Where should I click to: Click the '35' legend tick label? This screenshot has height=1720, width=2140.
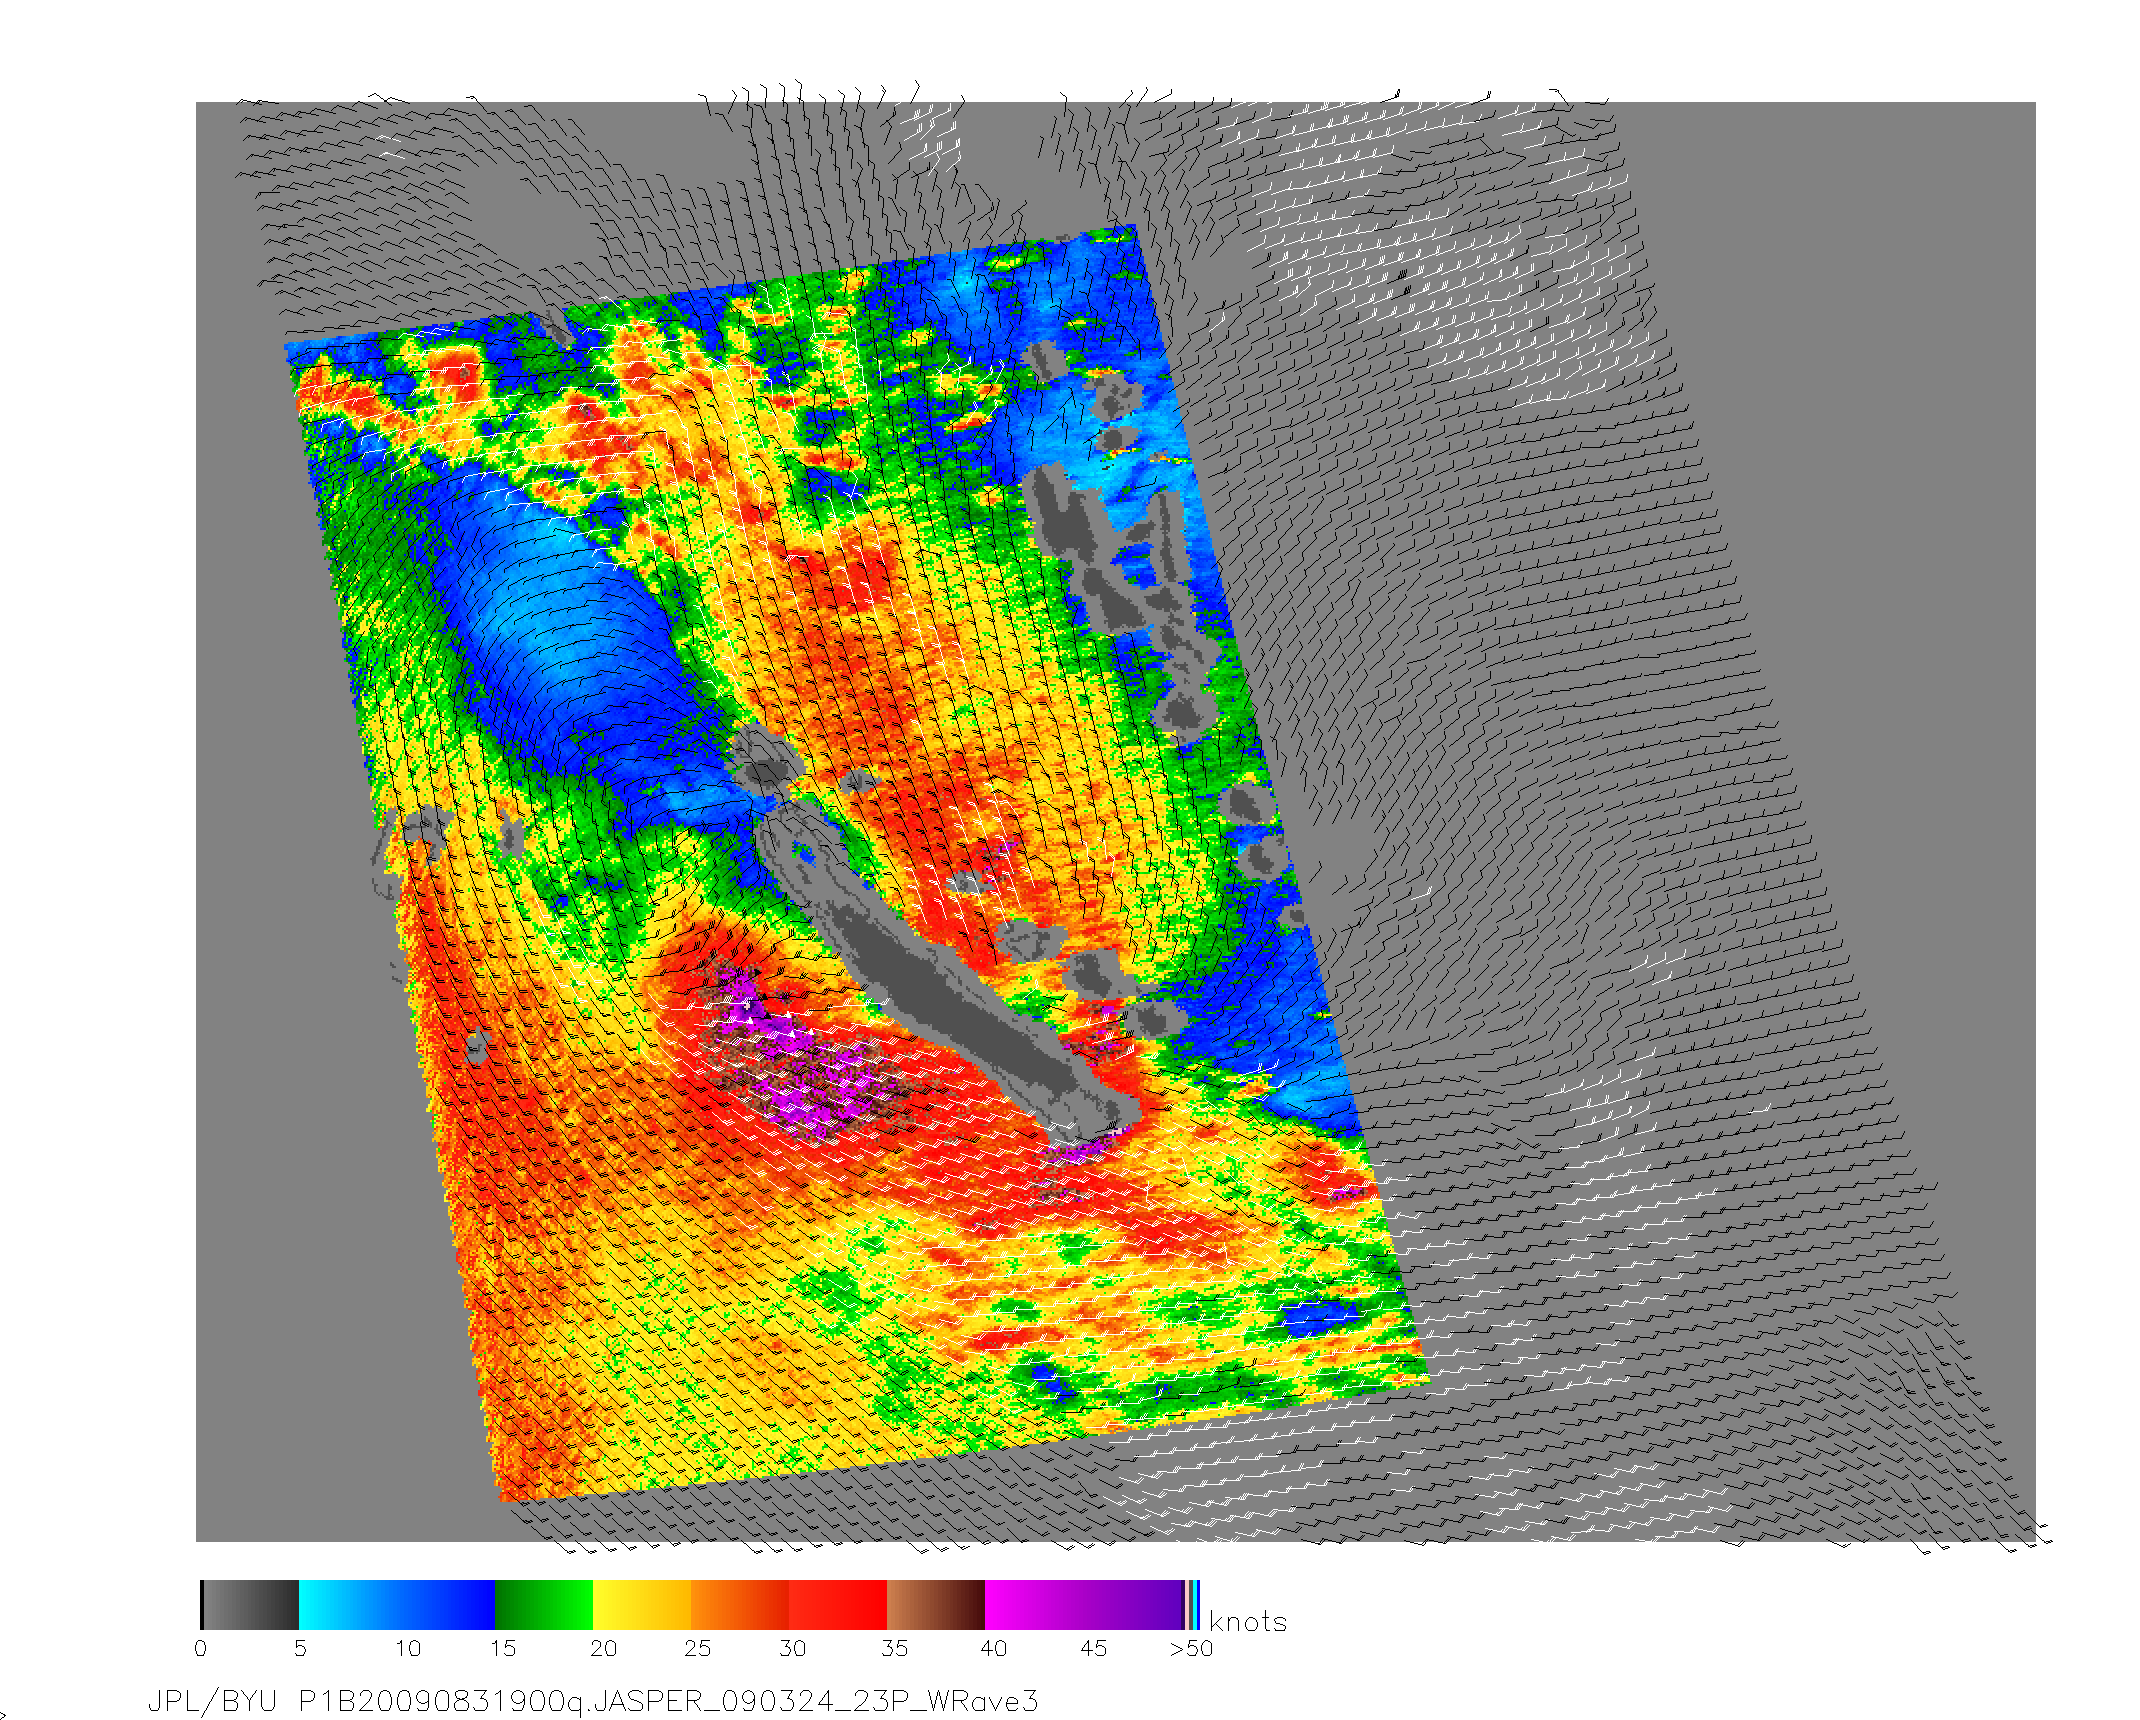click(894, 1648)
